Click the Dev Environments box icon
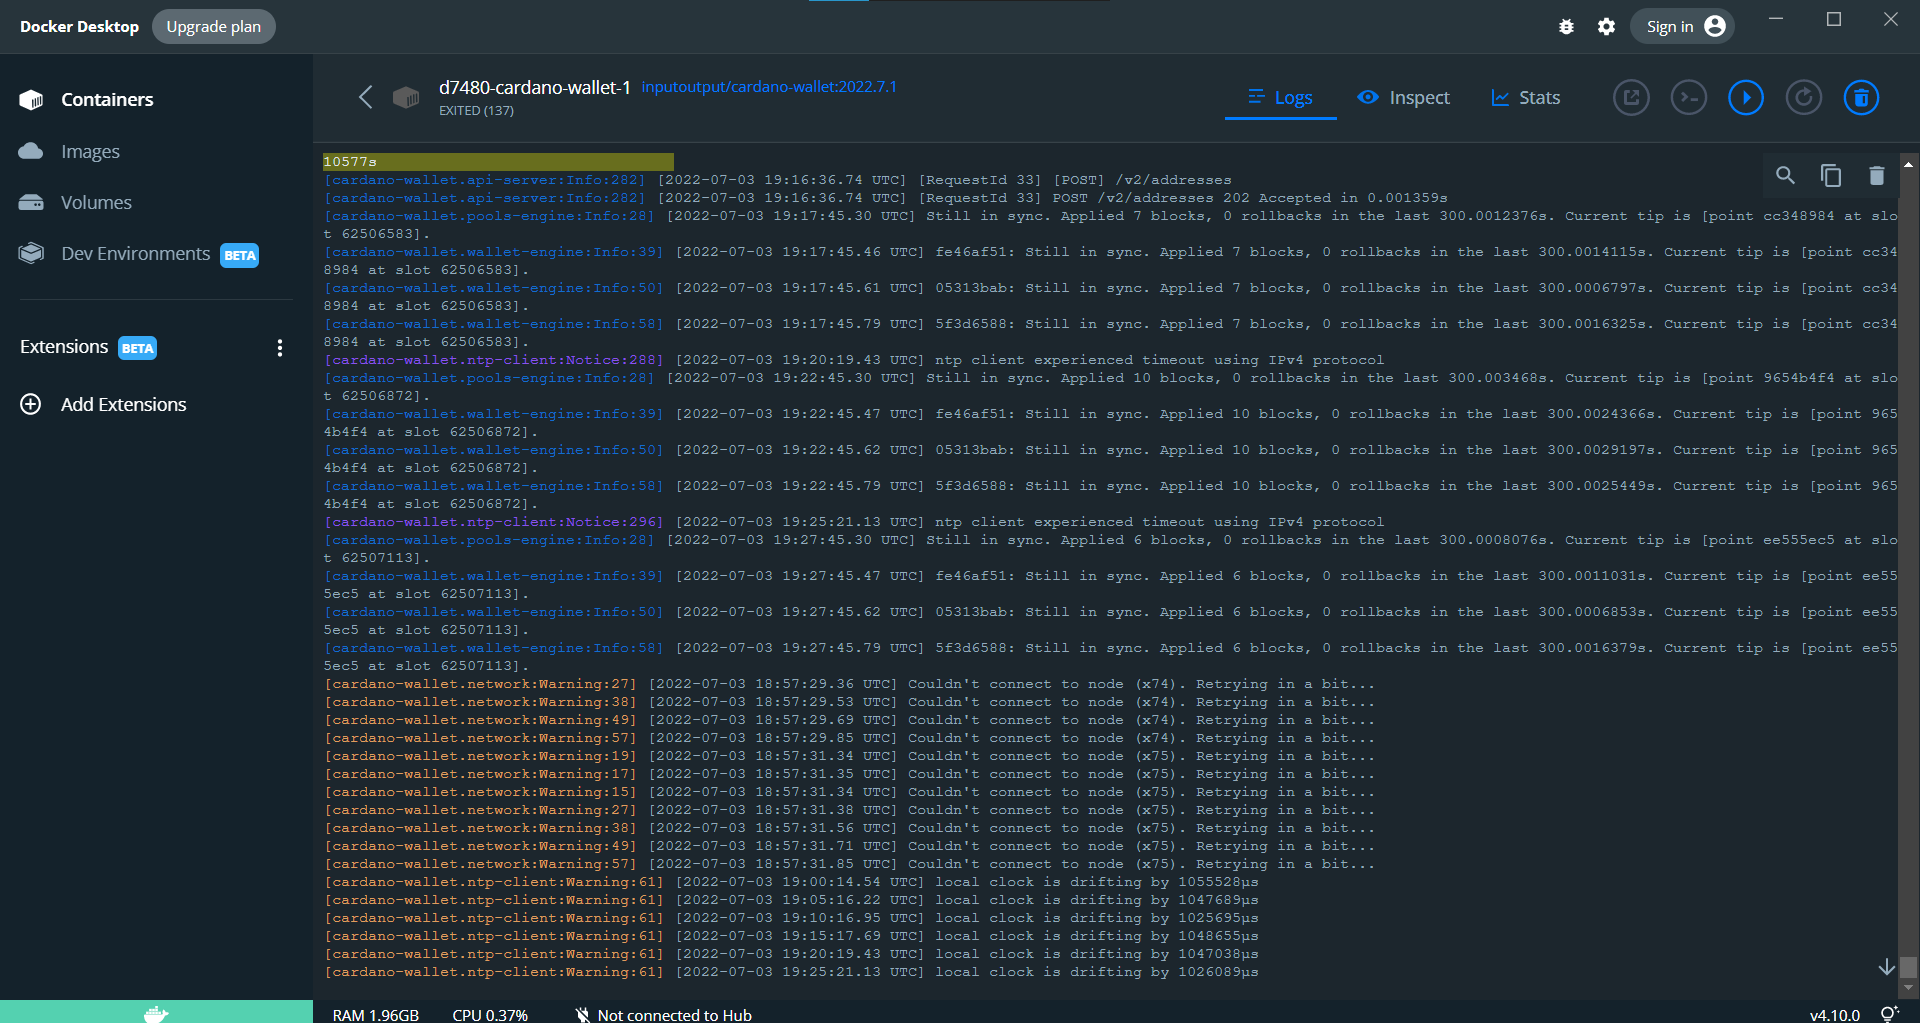Viewport: 1920px width, 1023px height. (x=31, y=253)
